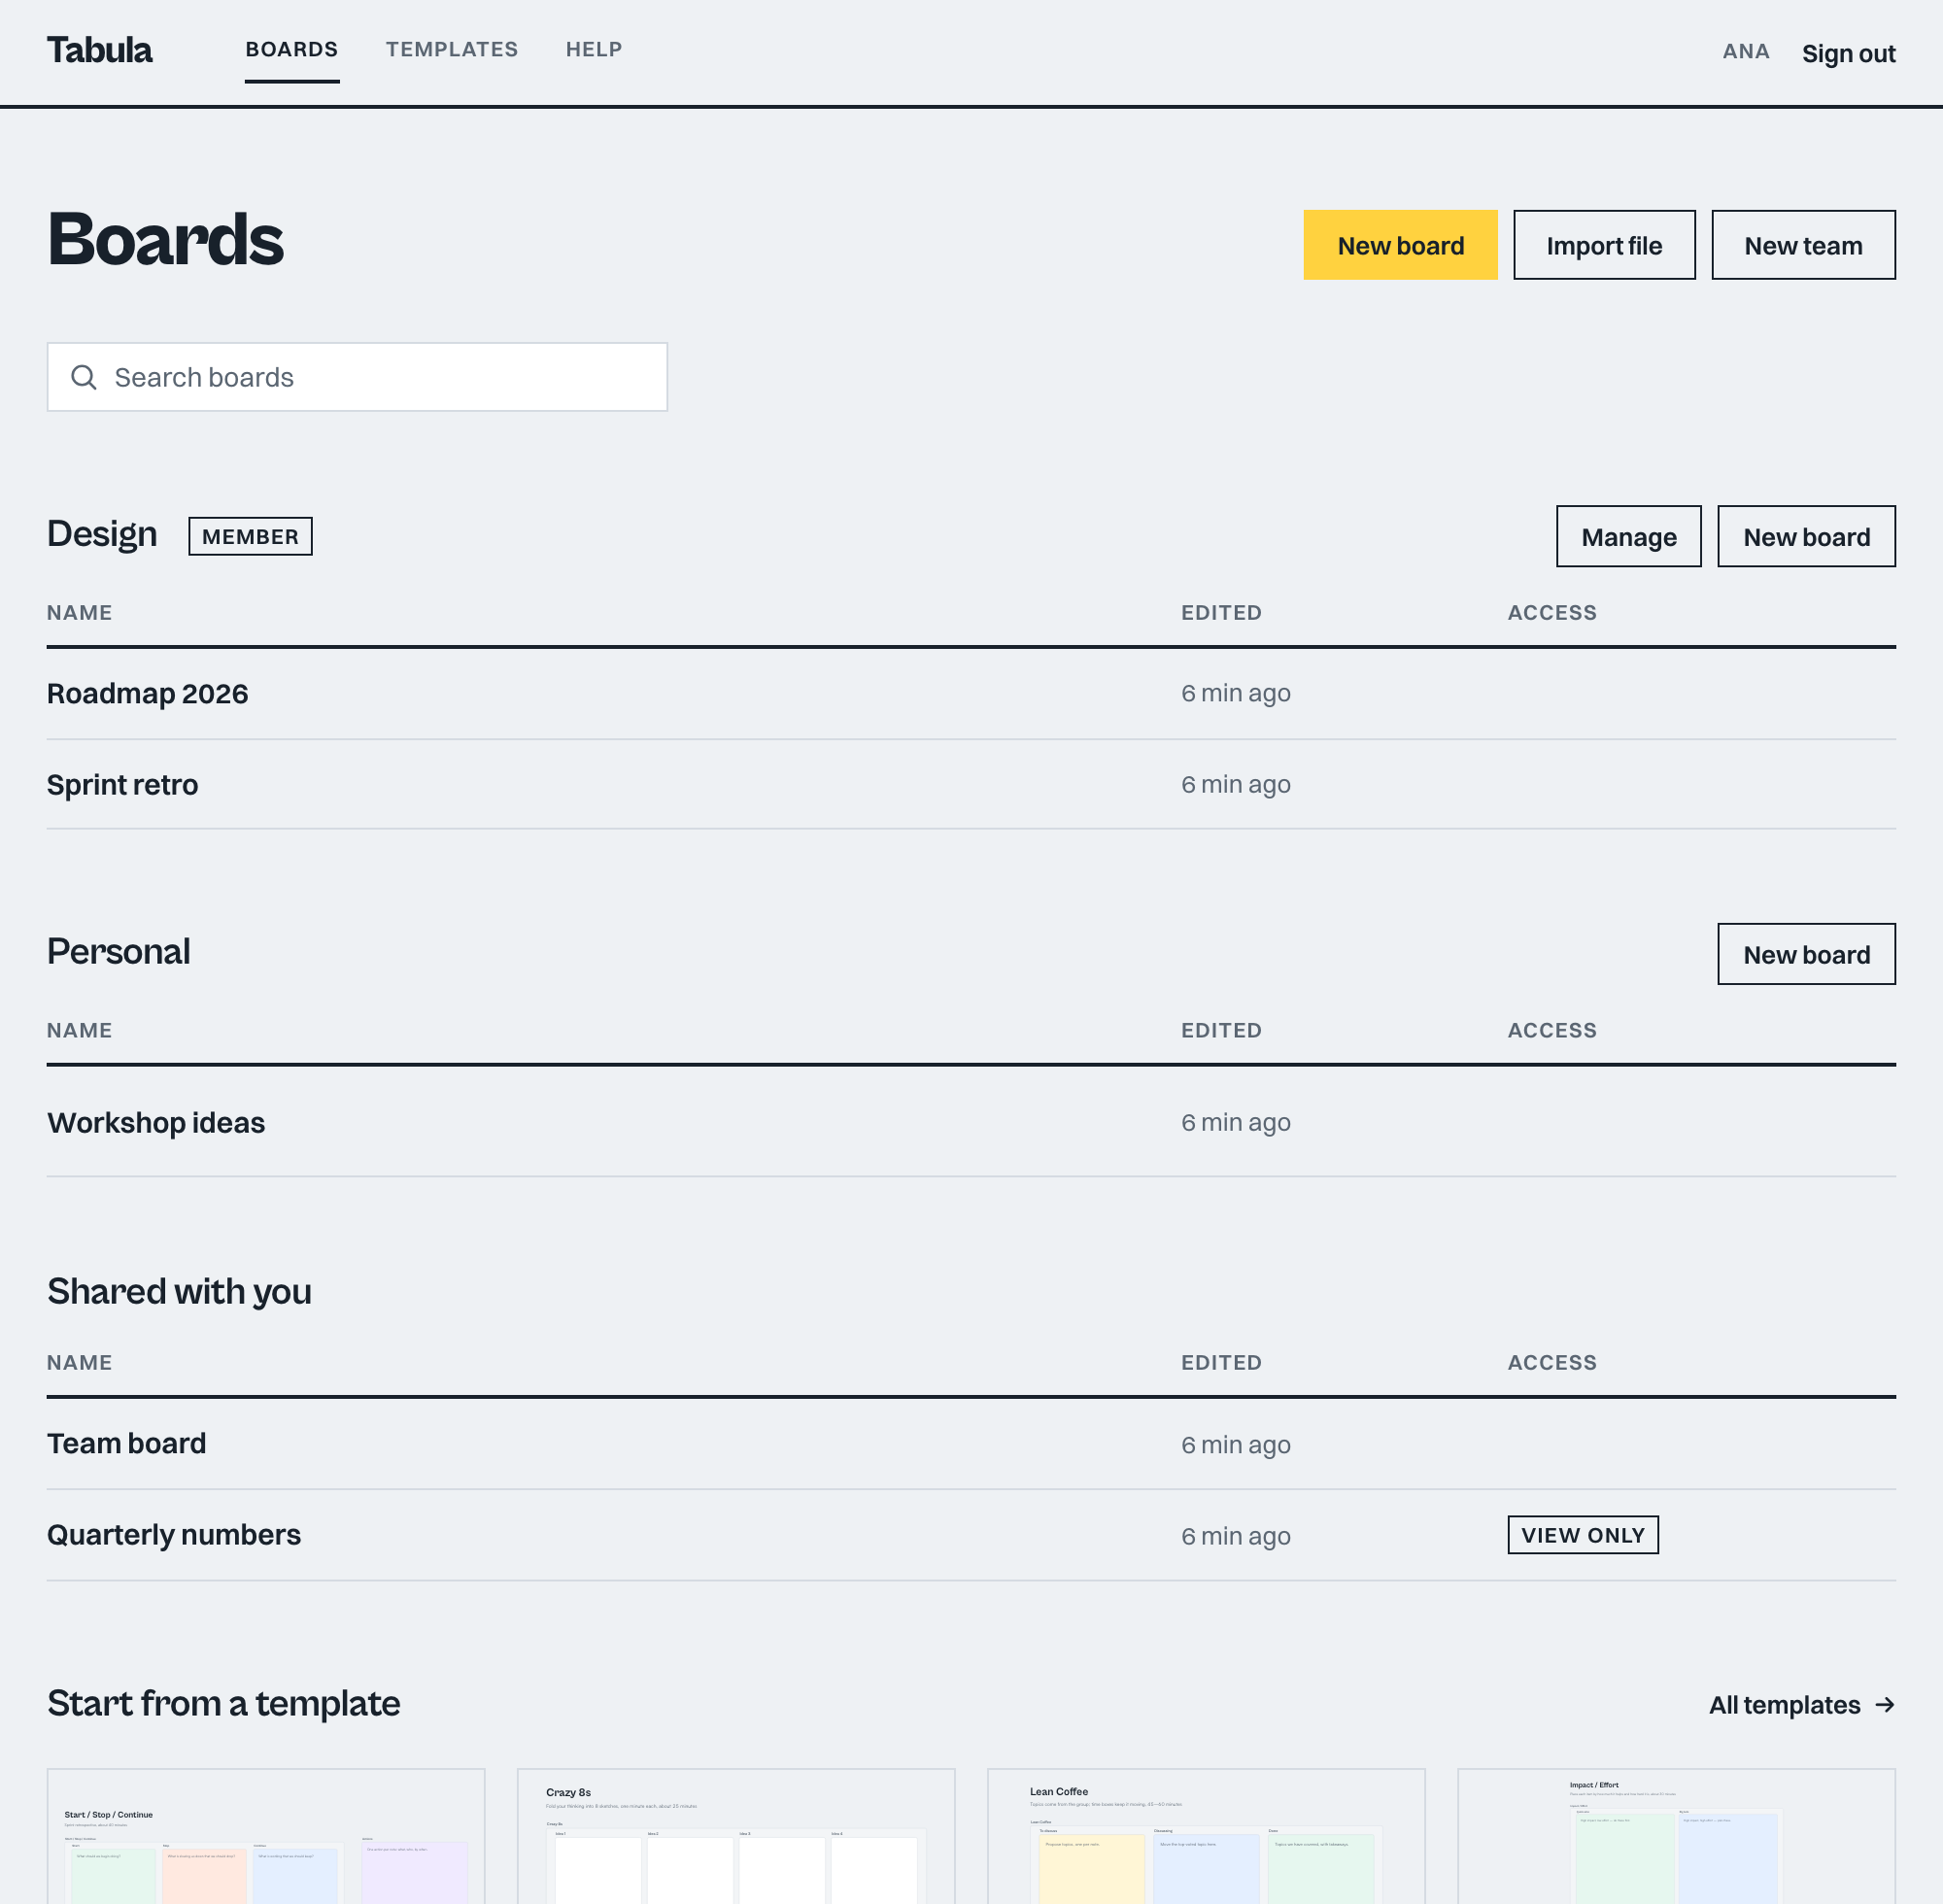Viewport: 1943px width, 1904px height.
Task: Click ACCESS column header in Shared table
Action: pyautogui.click(x=1552, y=1363)
